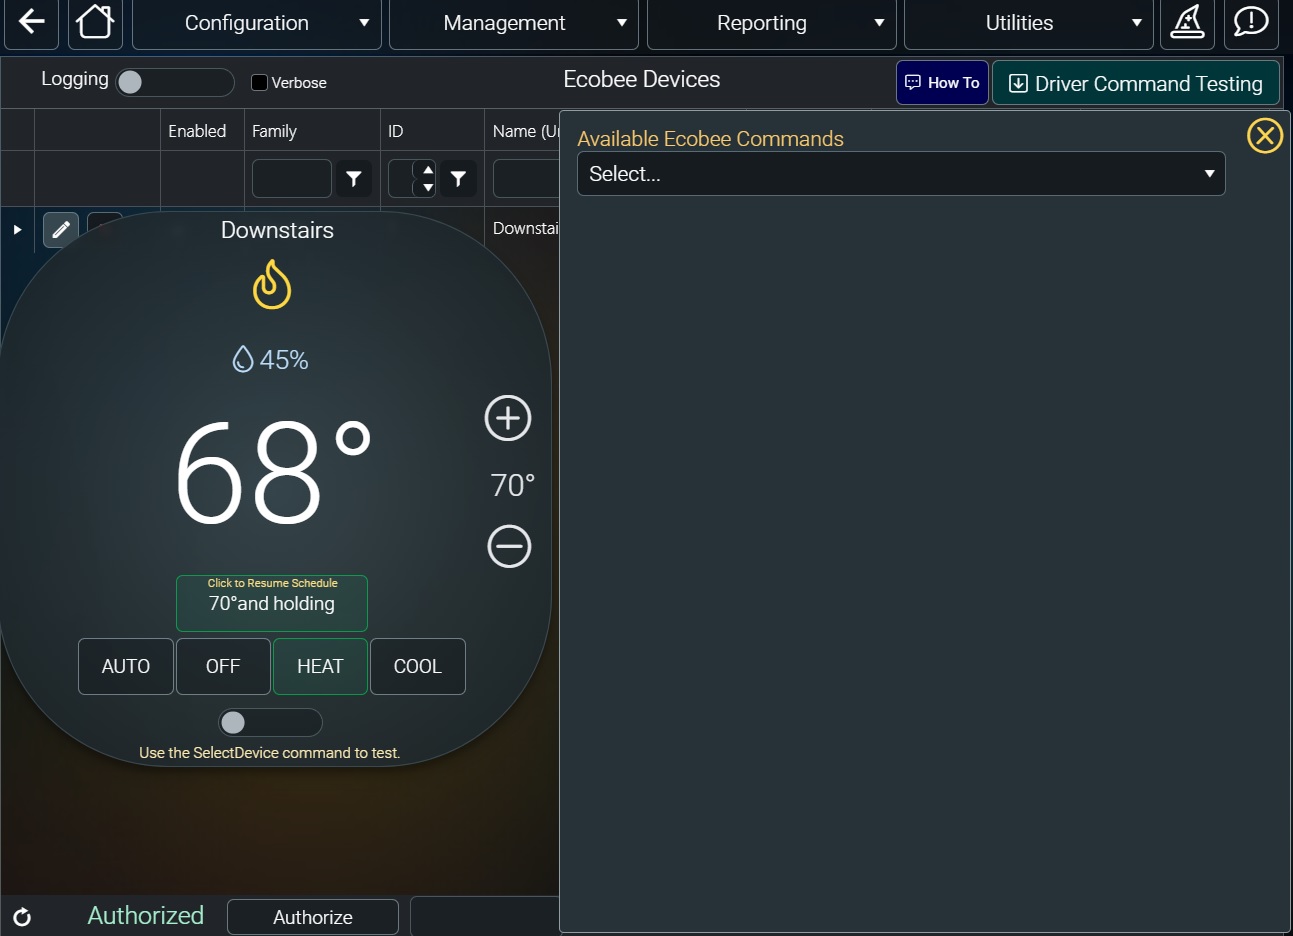Click the flame heating status icon
The width and height of the screenshot is (1293, 936).
(272, 284)
